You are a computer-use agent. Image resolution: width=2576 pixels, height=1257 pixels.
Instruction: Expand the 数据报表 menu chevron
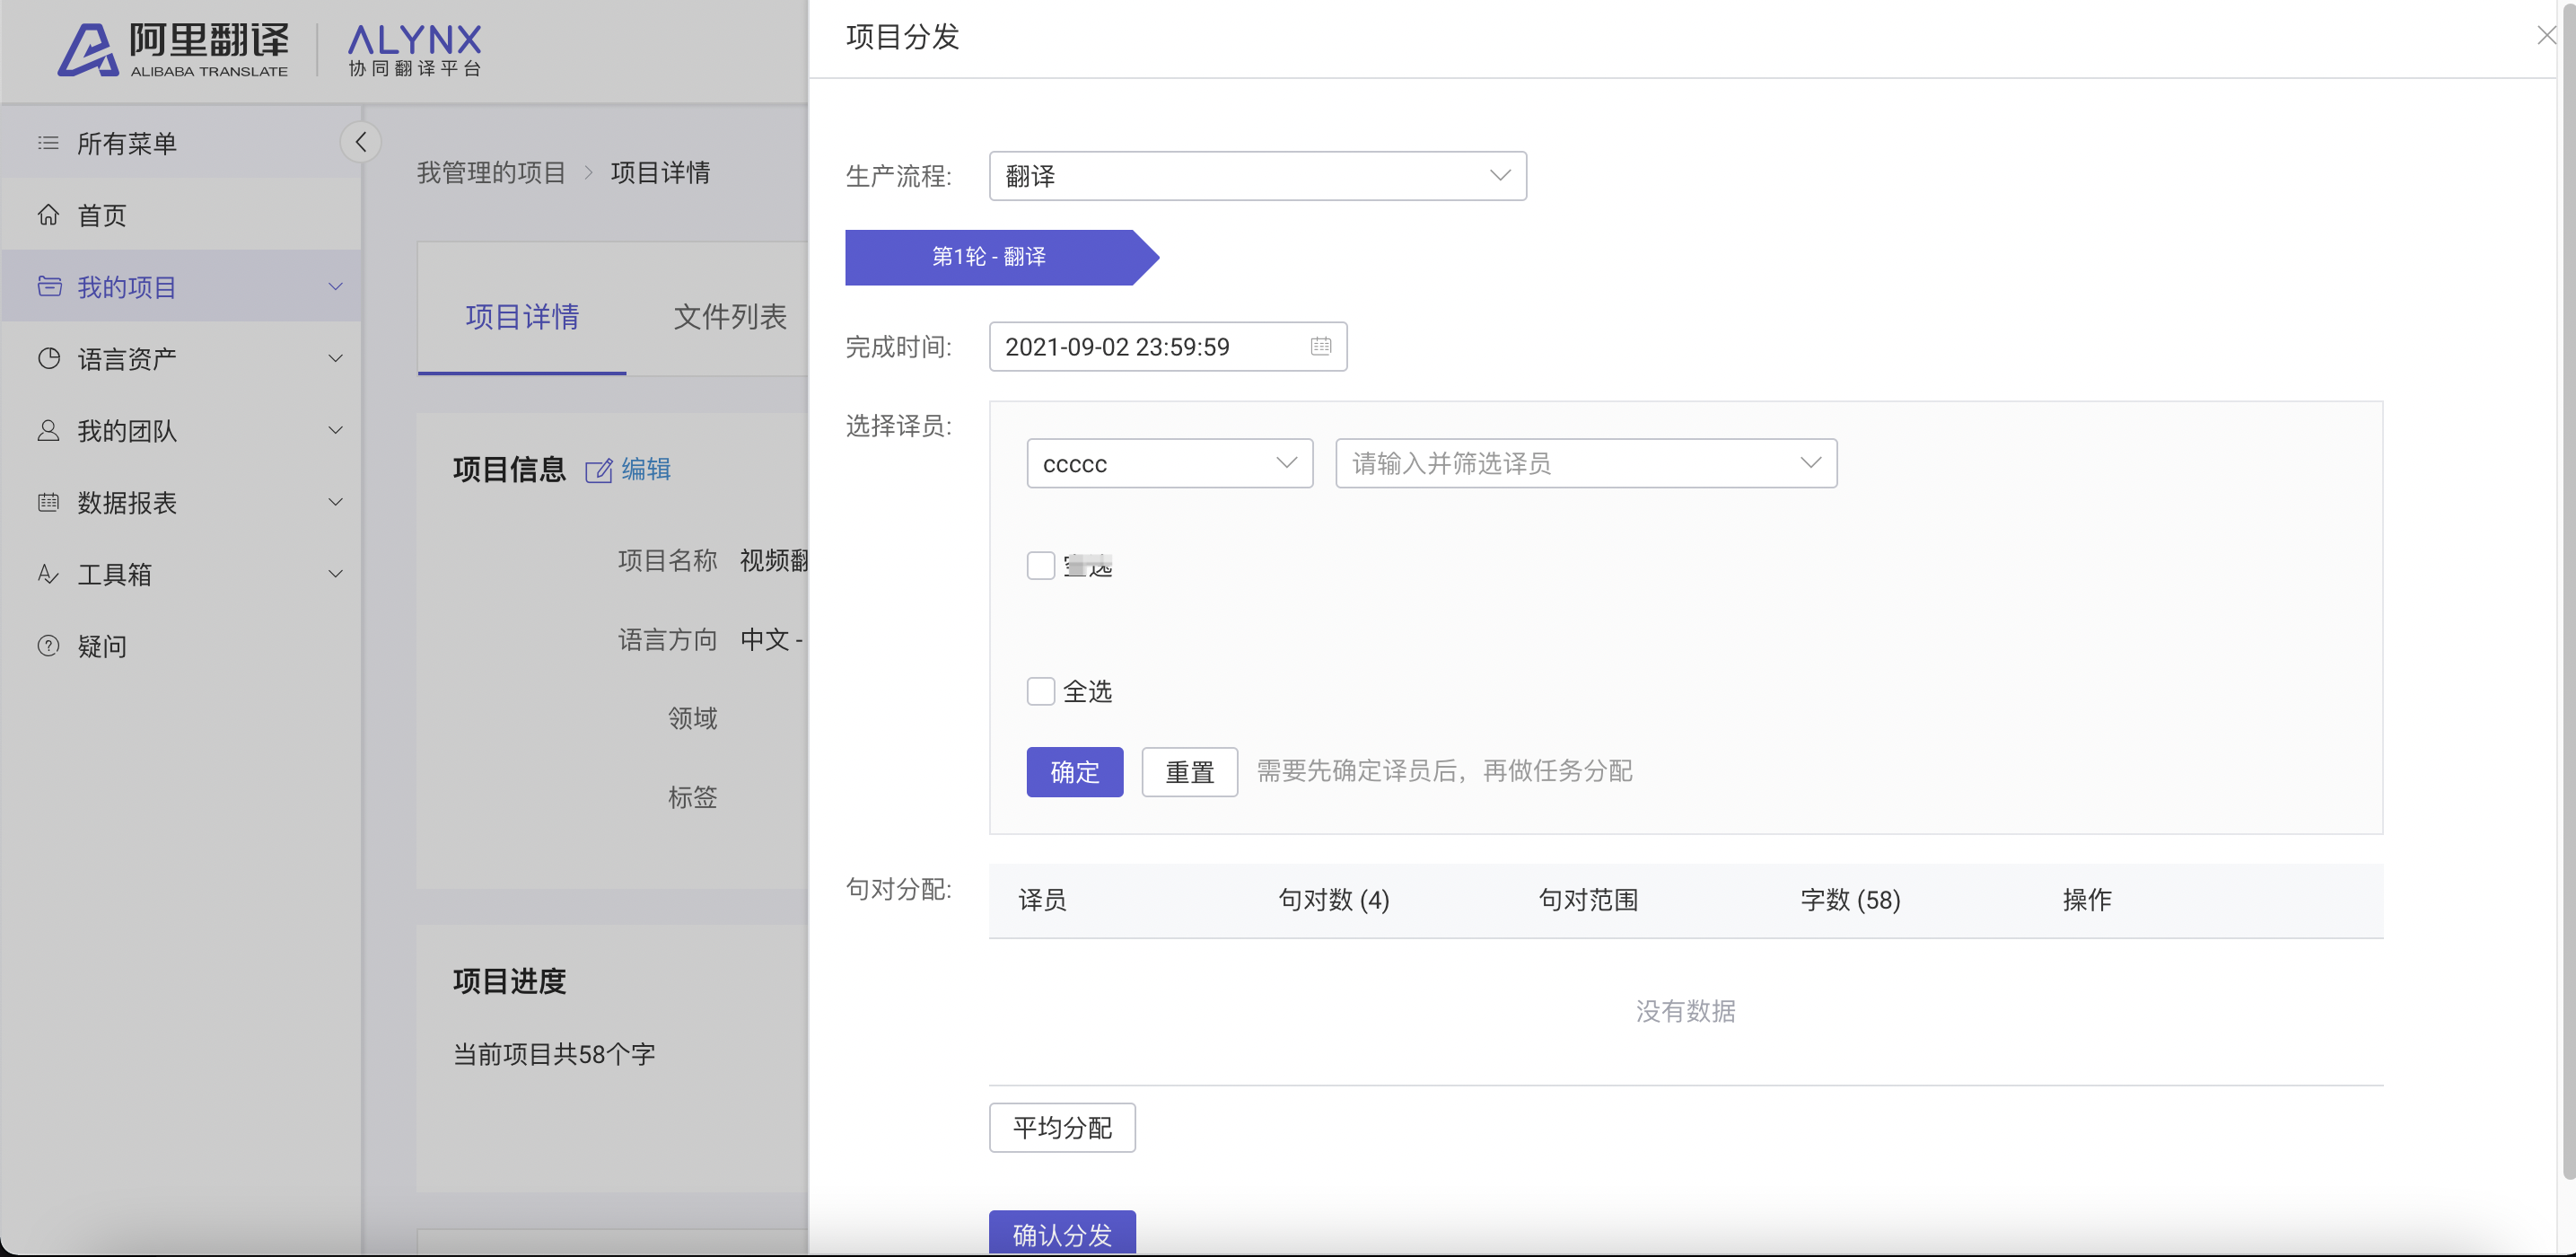[336, 502]
